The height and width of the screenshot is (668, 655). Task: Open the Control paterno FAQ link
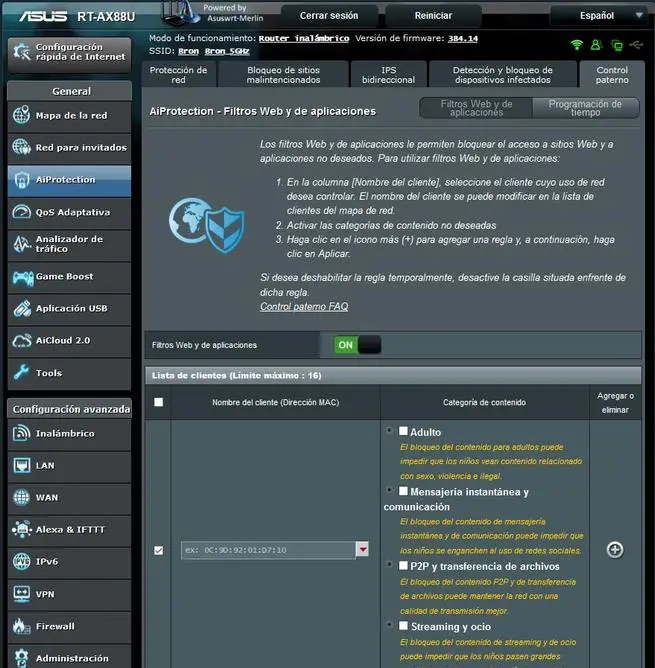304,306
